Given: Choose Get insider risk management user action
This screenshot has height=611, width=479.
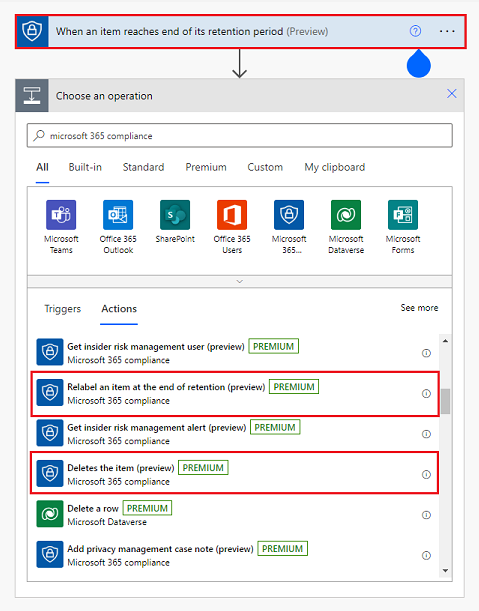Looking at the screenshot, I should pyautogui.click(x=235, y=352).
